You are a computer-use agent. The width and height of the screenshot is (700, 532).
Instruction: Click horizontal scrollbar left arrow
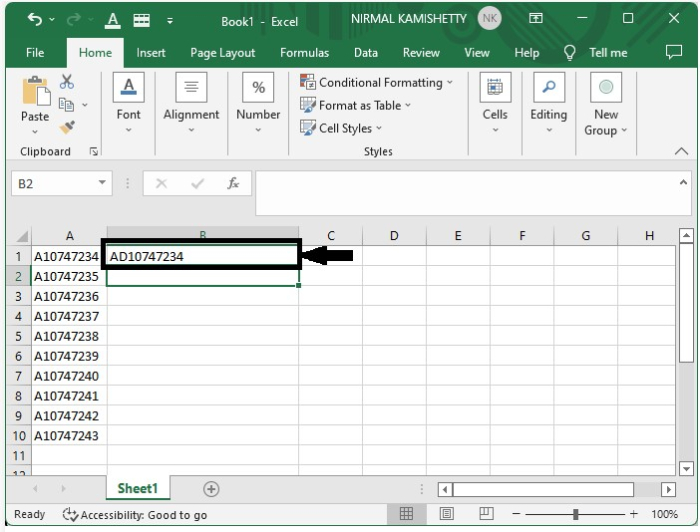(445, 489)
